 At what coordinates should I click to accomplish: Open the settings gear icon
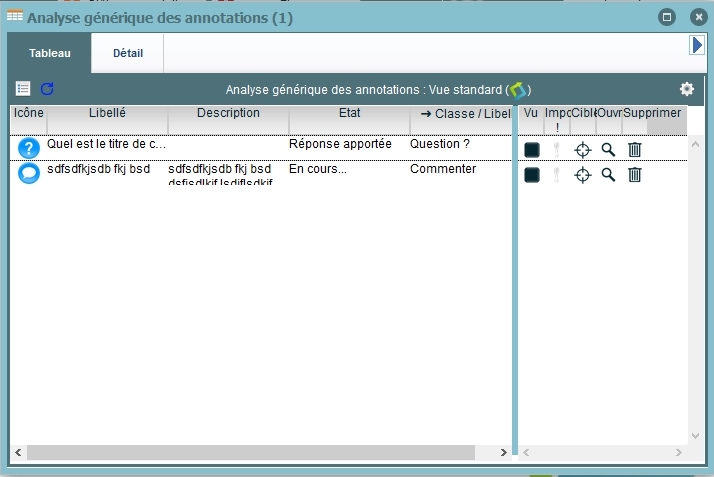tap(687, 89)
